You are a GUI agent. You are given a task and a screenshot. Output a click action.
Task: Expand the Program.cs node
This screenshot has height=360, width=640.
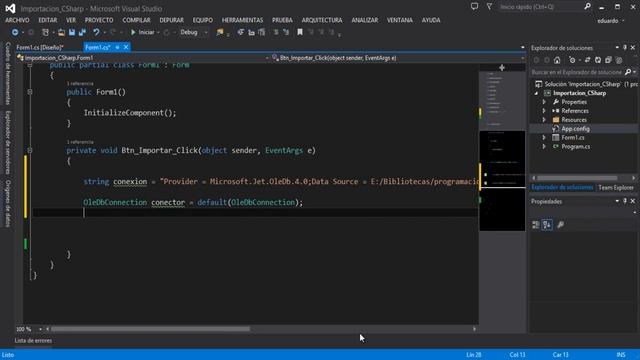[544, 147]
